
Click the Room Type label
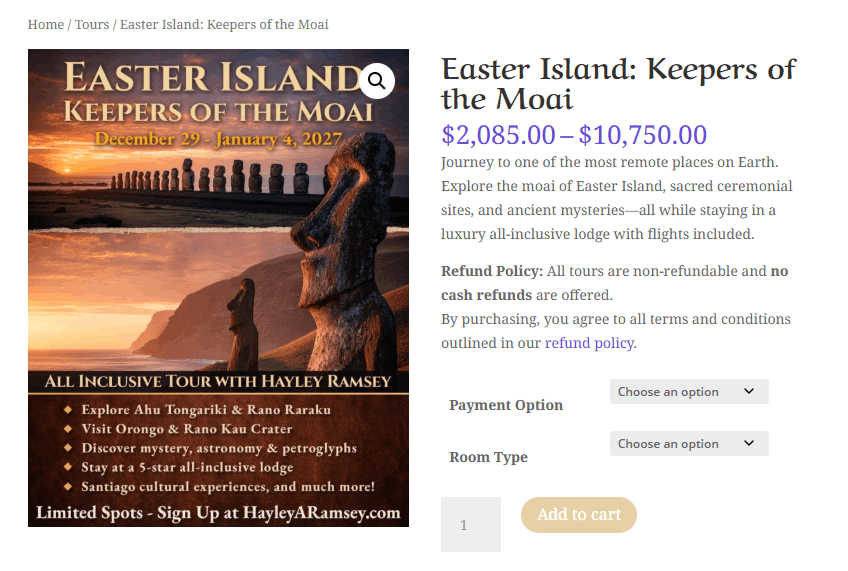tap(489, 457)
